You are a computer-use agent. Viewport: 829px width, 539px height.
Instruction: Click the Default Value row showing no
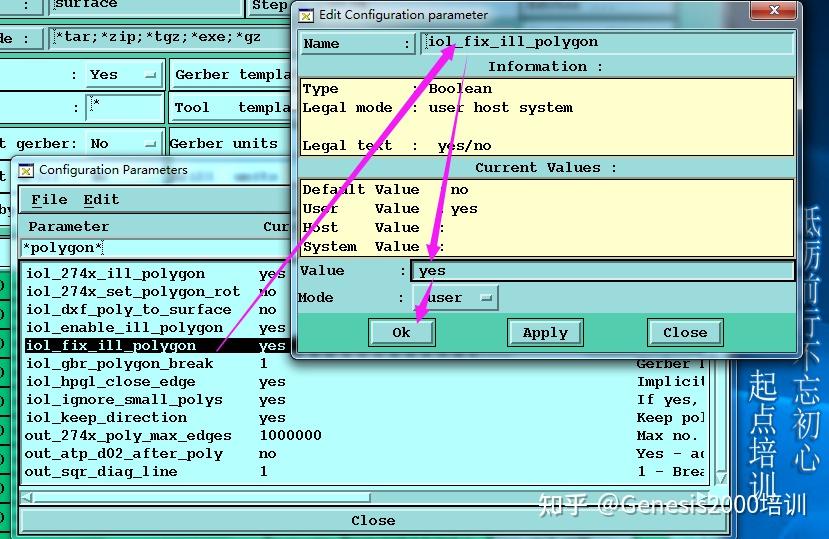[385, 189]
